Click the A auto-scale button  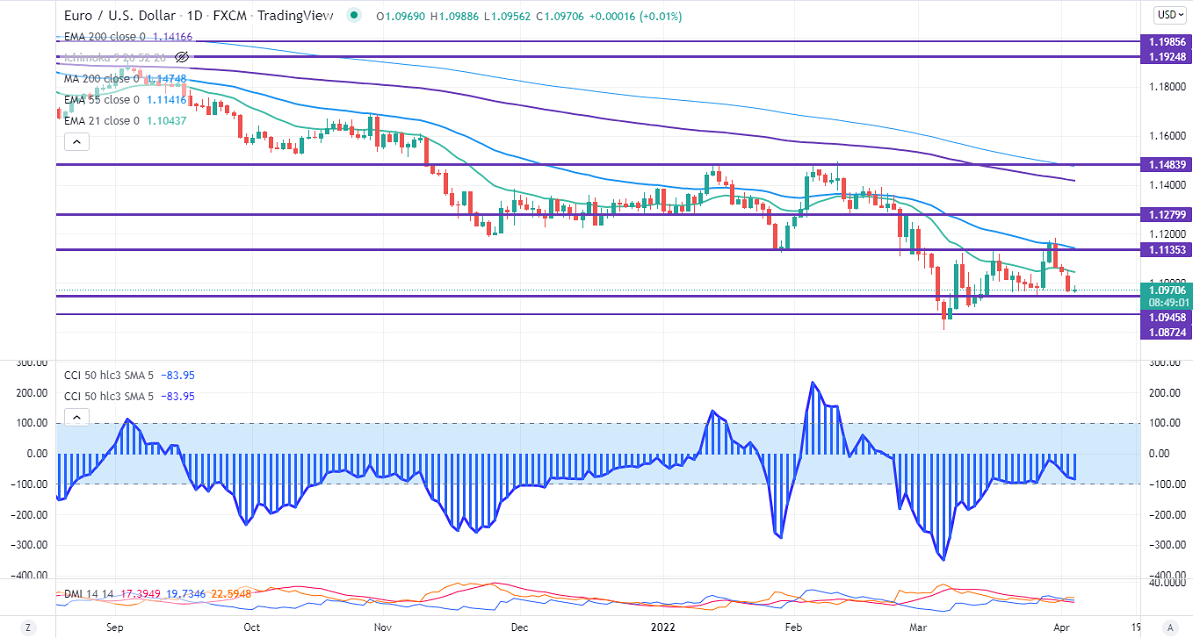click(1169, 628)
